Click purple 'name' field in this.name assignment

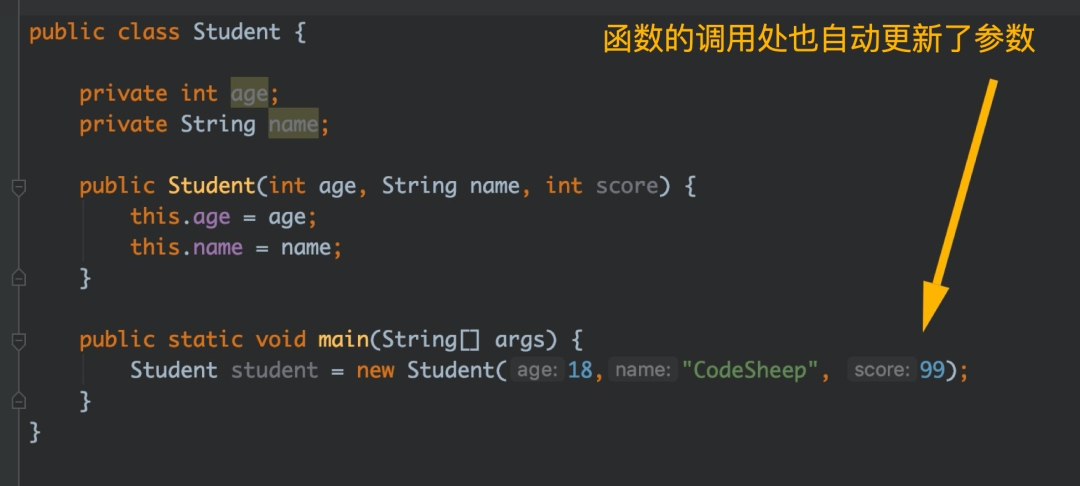coord(218,247)
